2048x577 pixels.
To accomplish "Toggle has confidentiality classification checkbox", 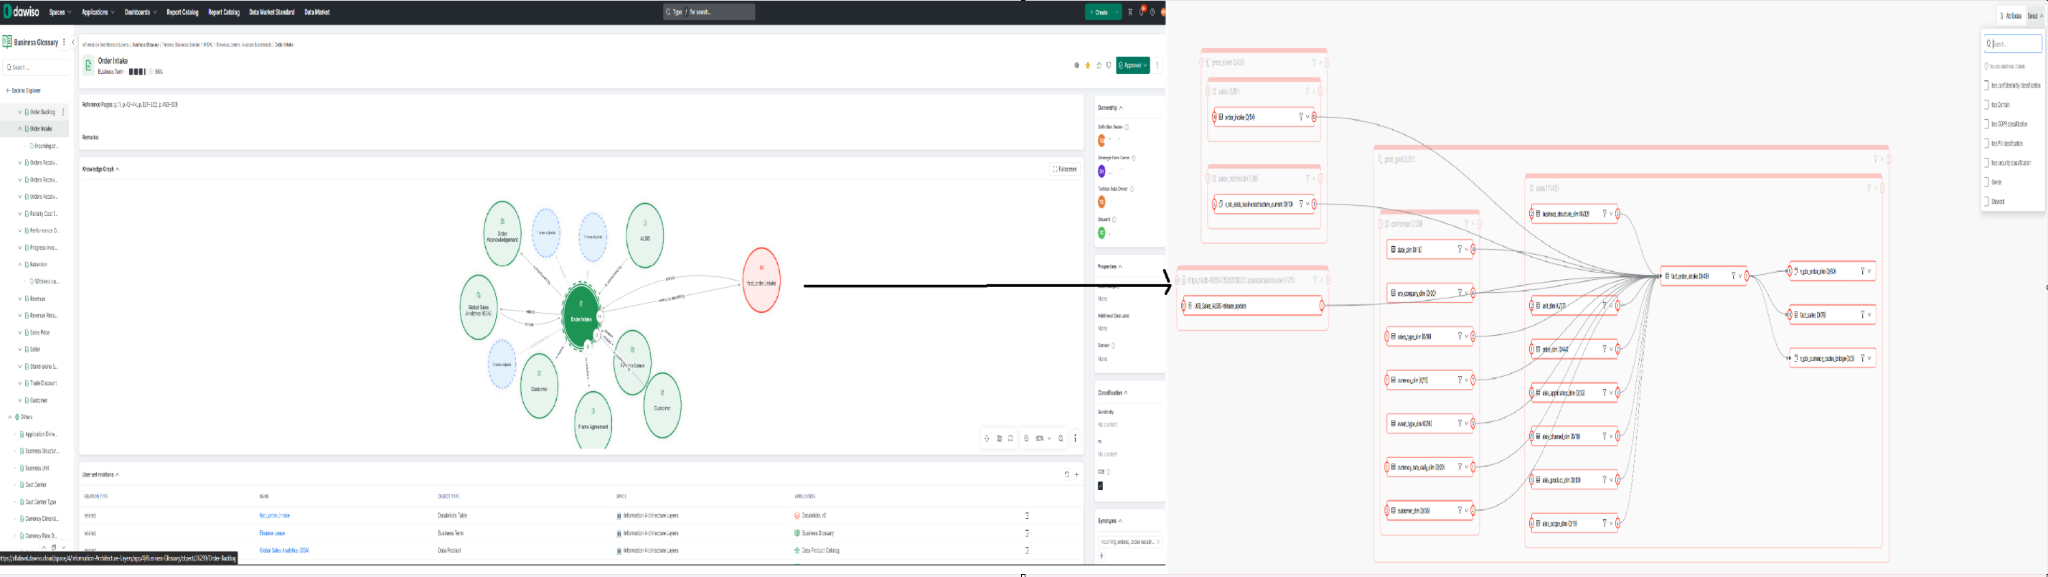I will (1987, 85).
